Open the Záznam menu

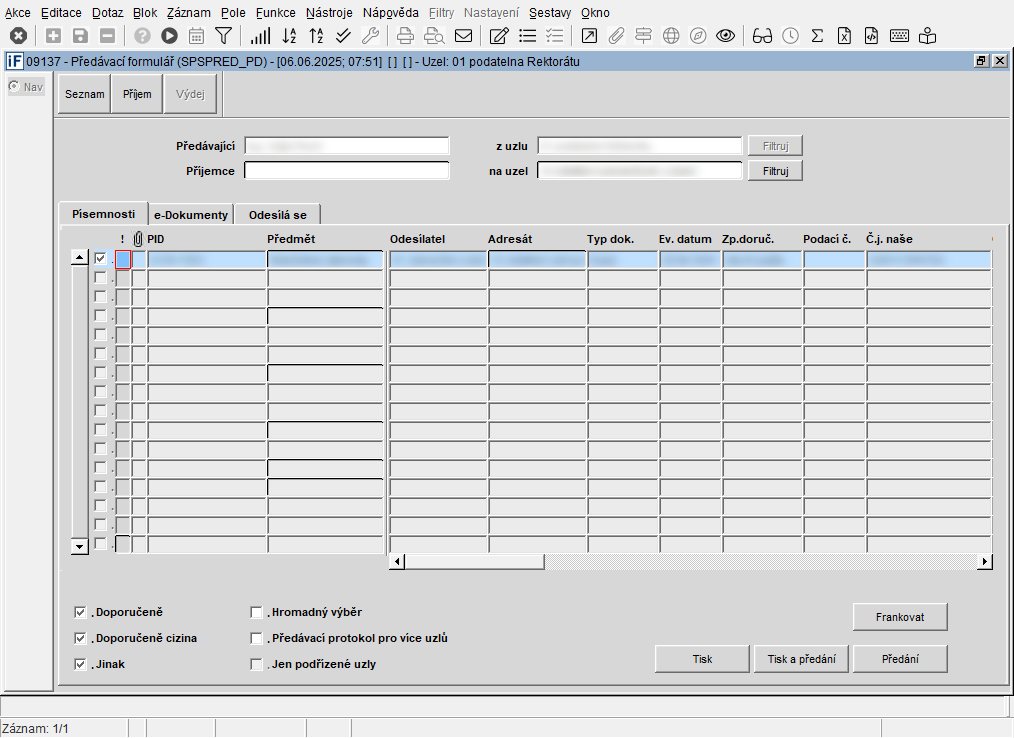coord(188,13)
